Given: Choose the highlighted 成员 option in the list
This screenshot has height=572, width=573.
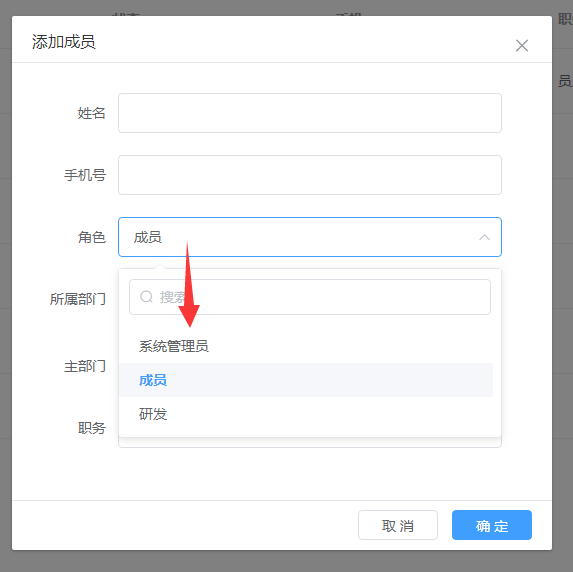Looking at the screenshot, I should tap(306, 380).
